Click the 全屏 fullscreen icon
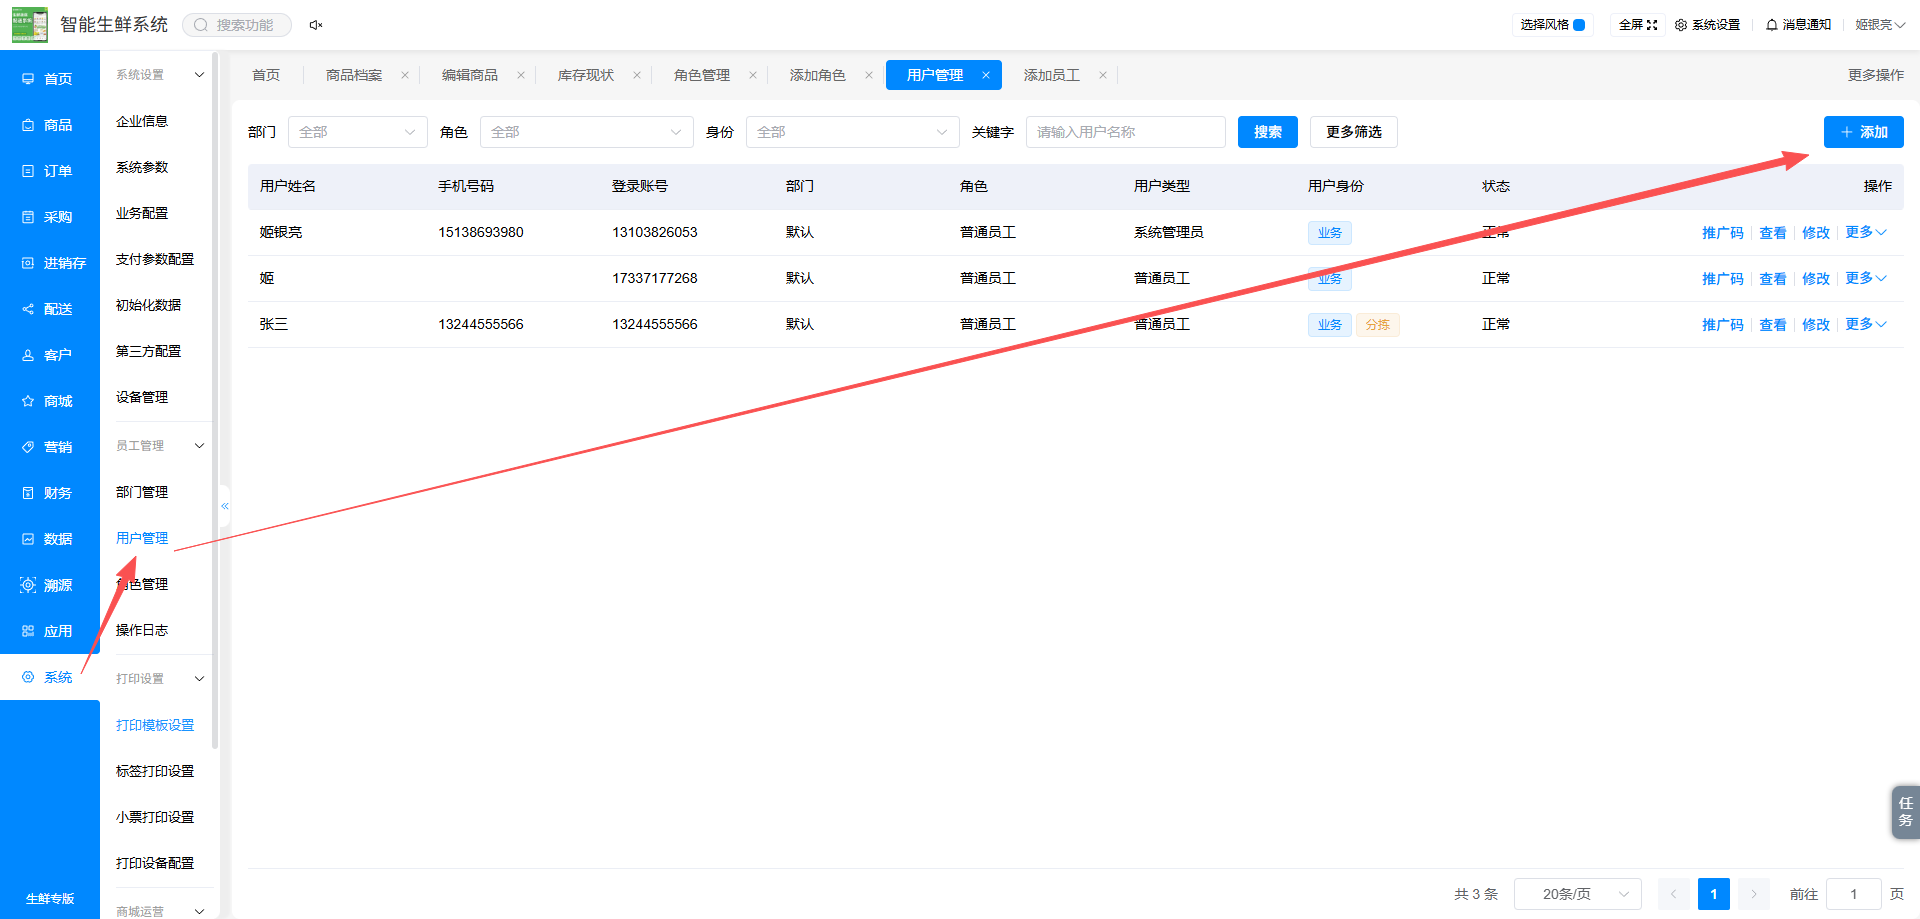The width and height of the screenshot is (1920, 919). pos(1652,25)
